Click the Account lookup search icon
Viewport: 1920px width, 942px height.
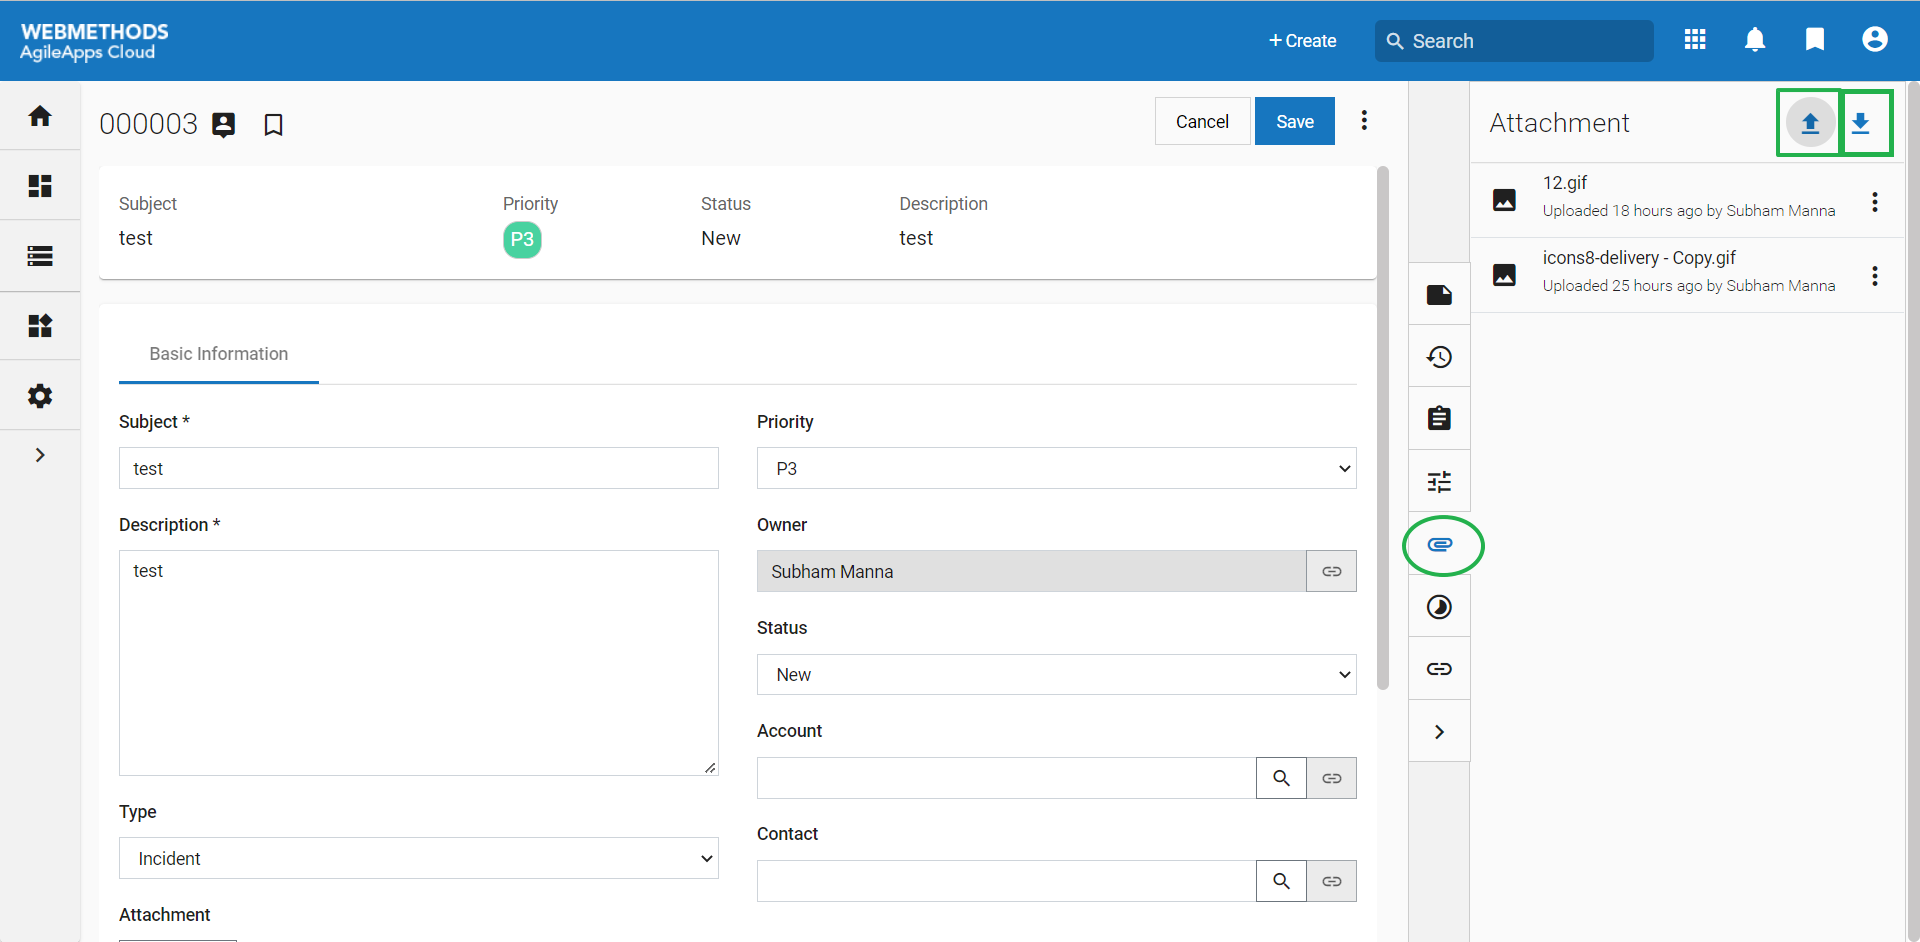click(x=1281, y=778)
